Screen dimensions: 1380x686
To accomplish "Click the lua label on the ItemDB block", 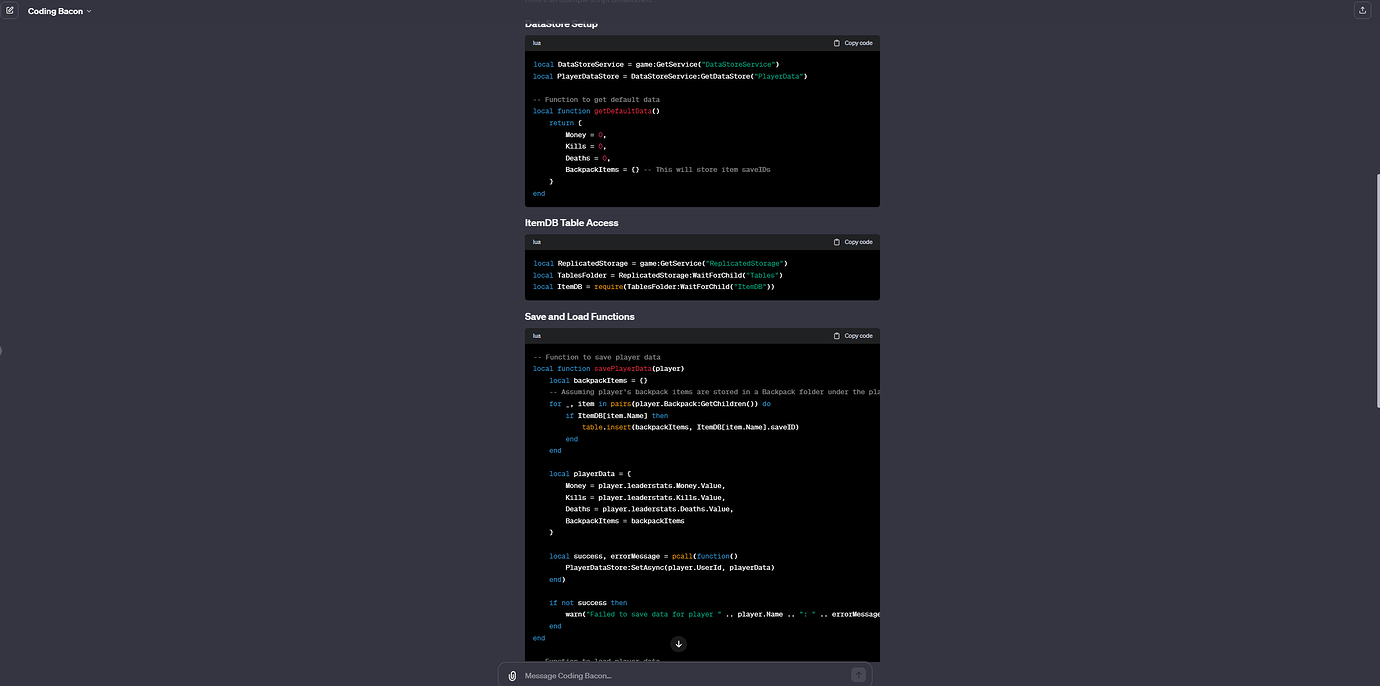I will (x=536, y=242).
